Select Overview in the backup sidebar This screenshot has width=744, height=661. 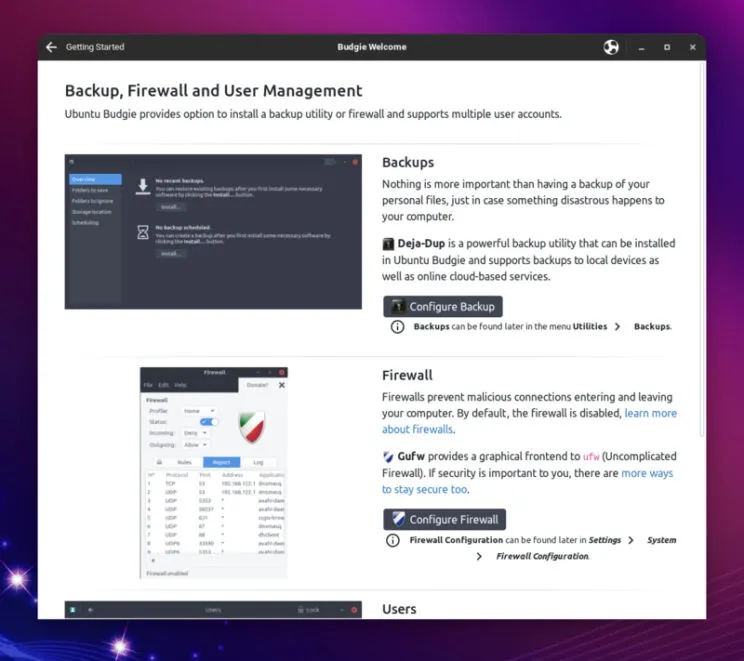94,180
